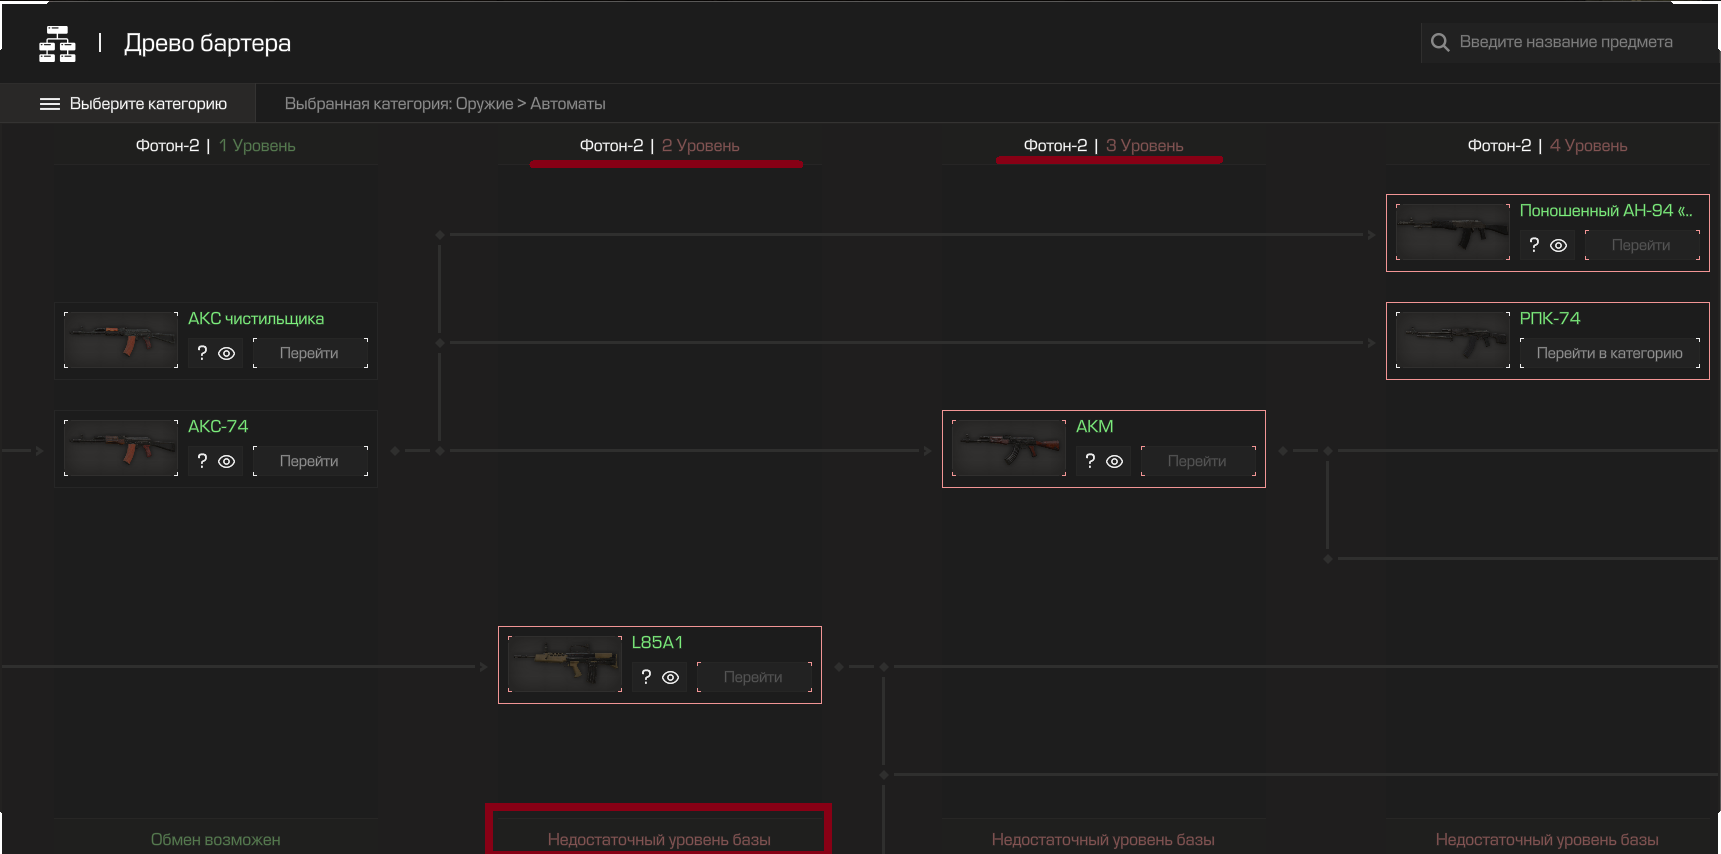The image size is (1721, 854).
Task: Toggle eye preview for Поношенный АН-94
Action: tap(1559, 245)
